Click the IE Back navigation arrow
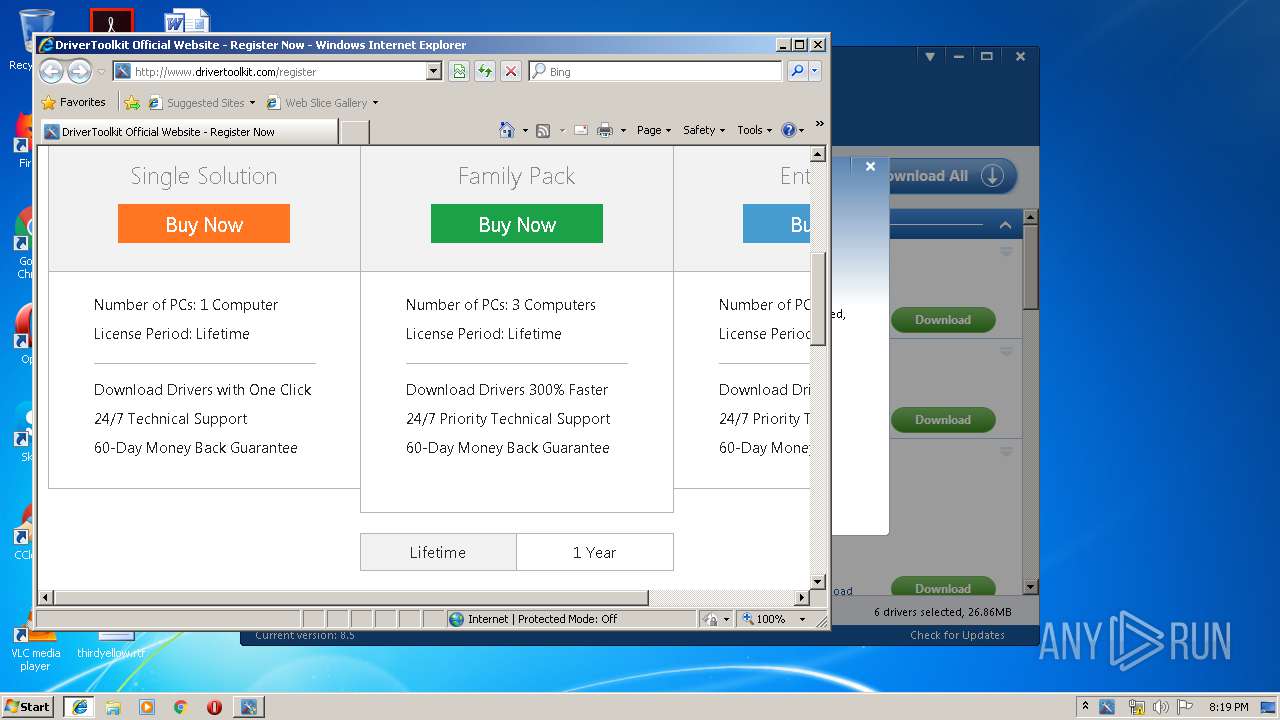This screenshot has width=1280, height=720. (51, 71)
